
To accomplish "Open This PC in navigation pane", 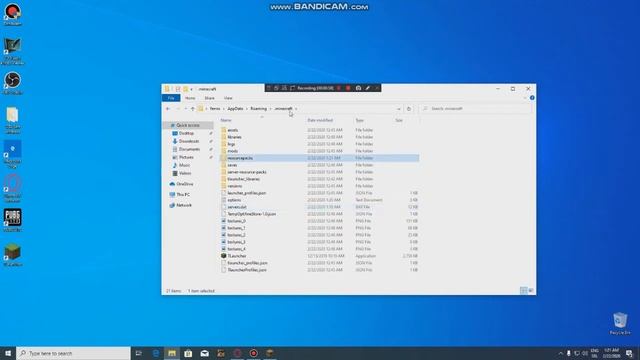I will tap(183, 195).
